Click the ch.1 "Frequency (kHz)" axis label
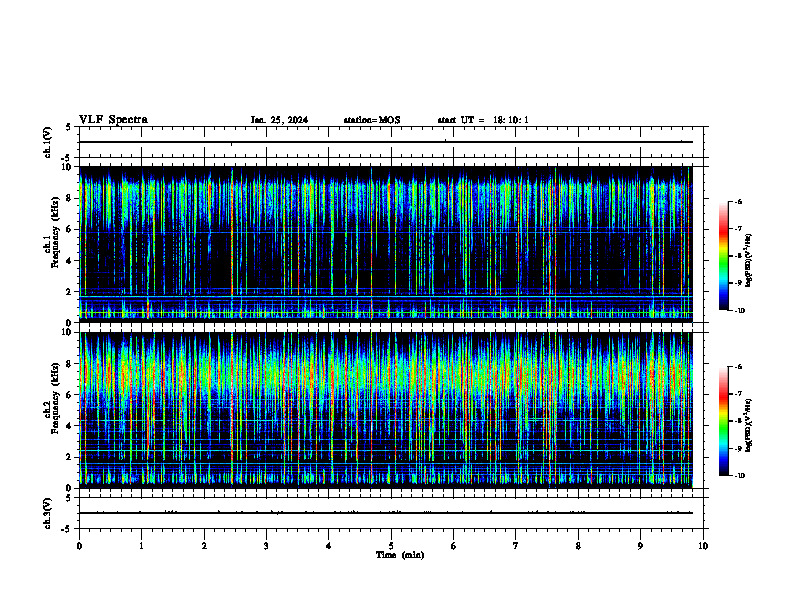This screenshot has width=792, height=612. [55, 232]
